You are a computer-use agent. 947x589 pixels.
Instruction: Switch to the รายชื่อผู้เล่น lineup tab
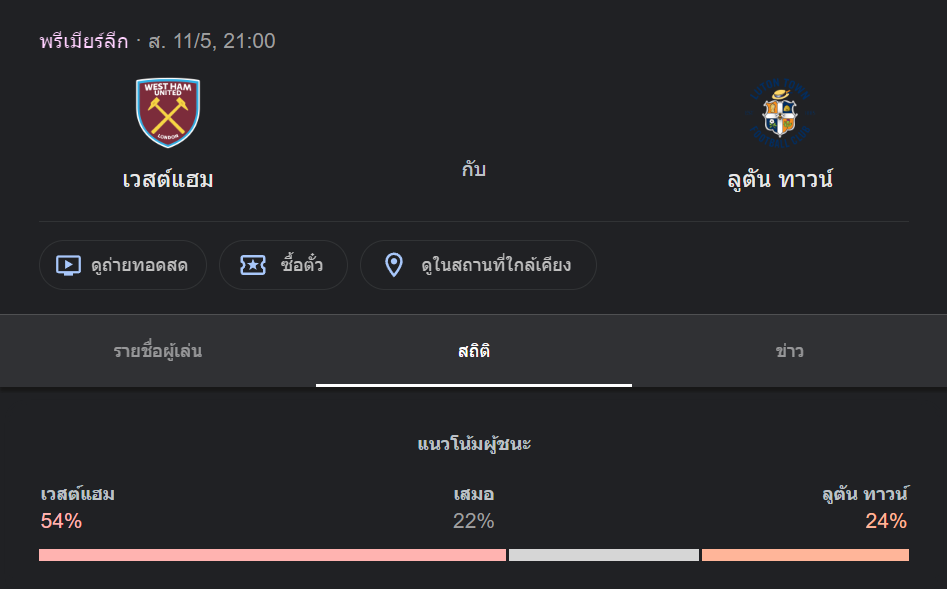click(x=157, y=351)
